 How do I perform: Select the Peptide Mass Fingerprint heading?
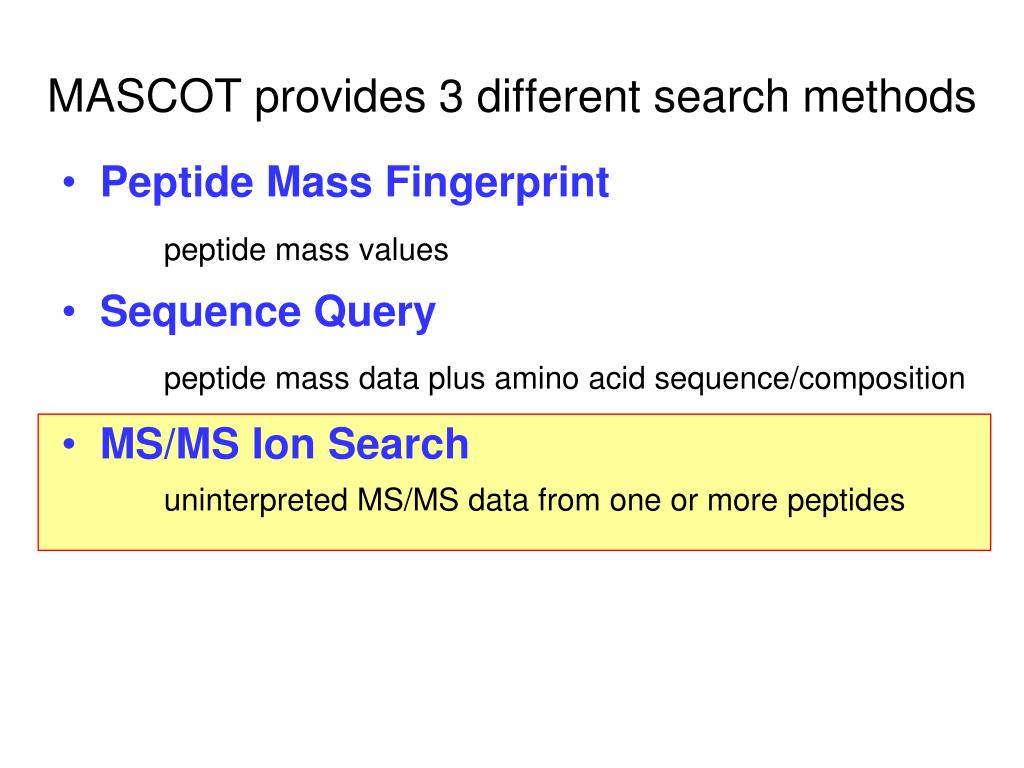tap(355, 182)
